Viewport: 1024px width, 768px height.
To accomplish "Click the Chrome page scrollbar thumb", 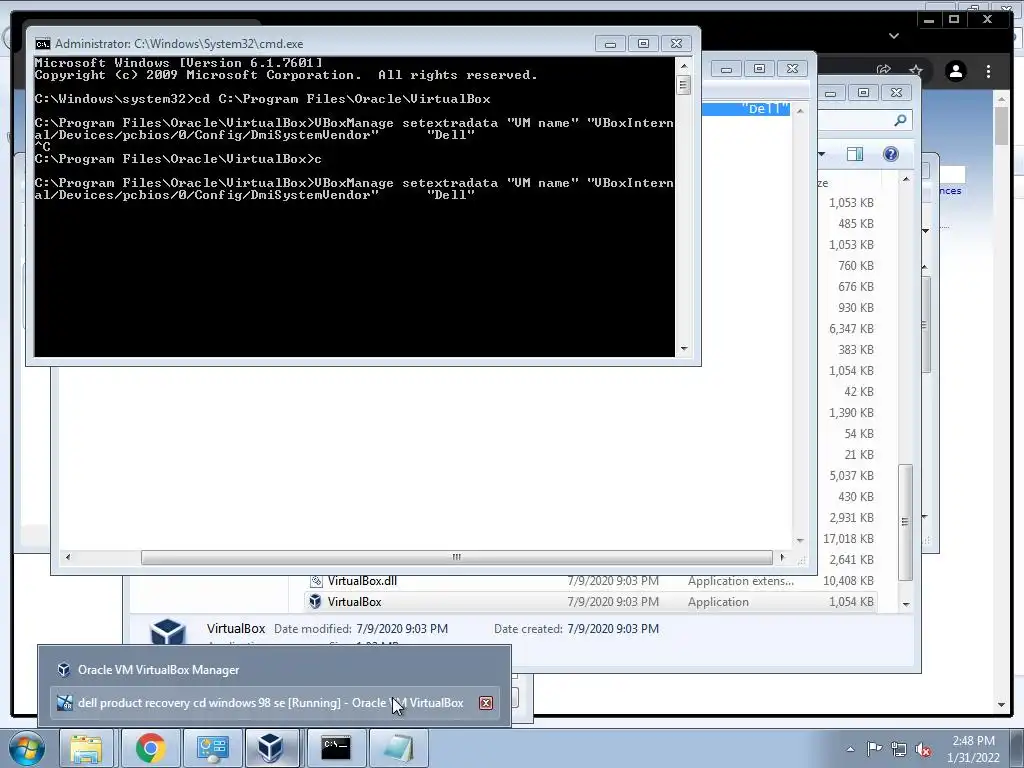I will (x=1002, y=125).
